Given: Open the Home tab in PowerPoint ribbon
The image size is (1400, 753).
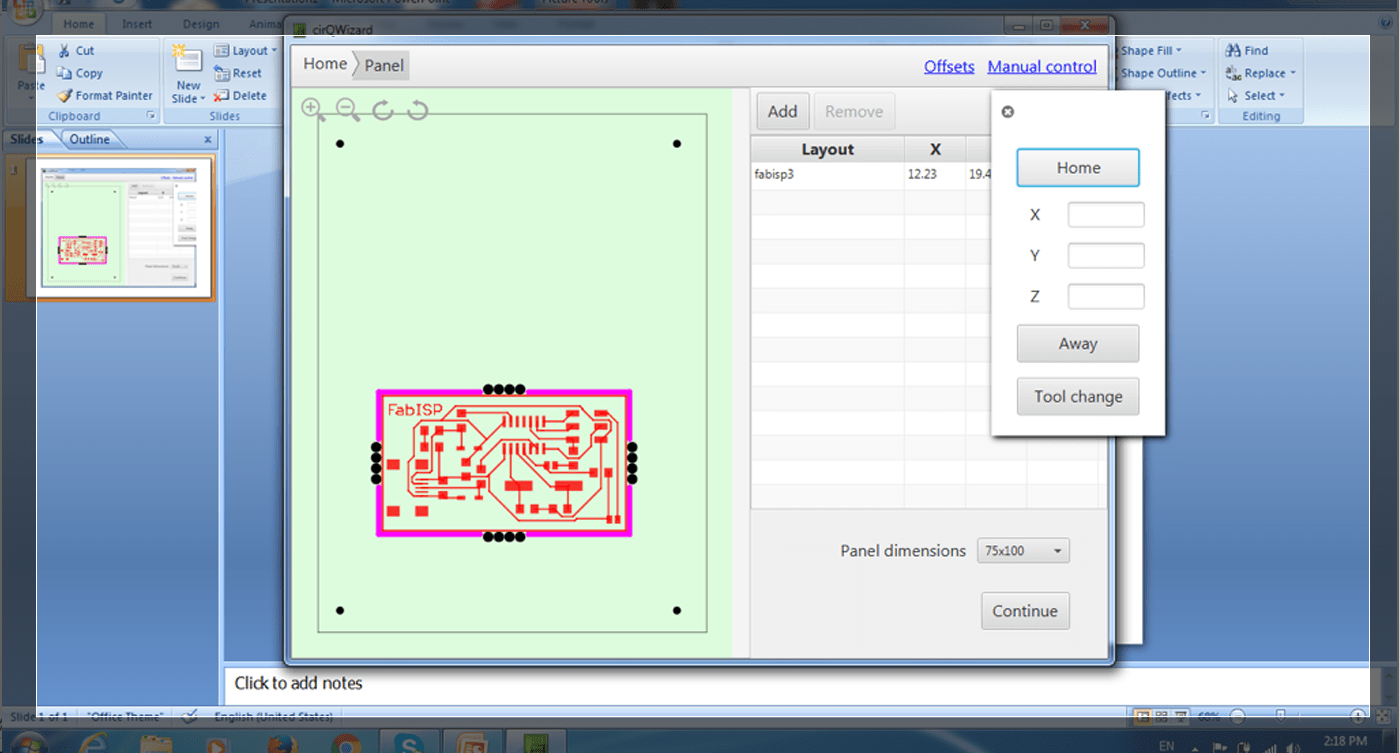Looking at the screenshot, I should [78, 24].
